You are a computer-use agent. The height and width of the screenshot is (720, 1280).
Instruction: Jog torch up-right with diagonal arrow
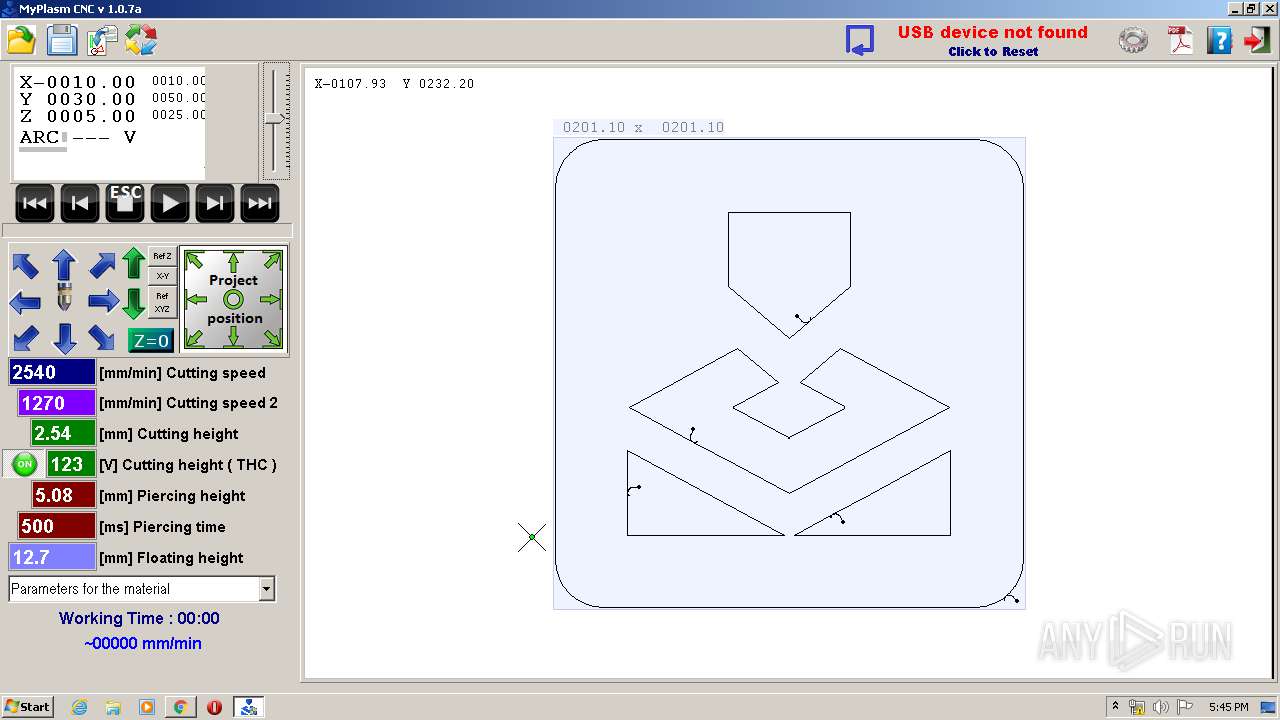(102, 265)
